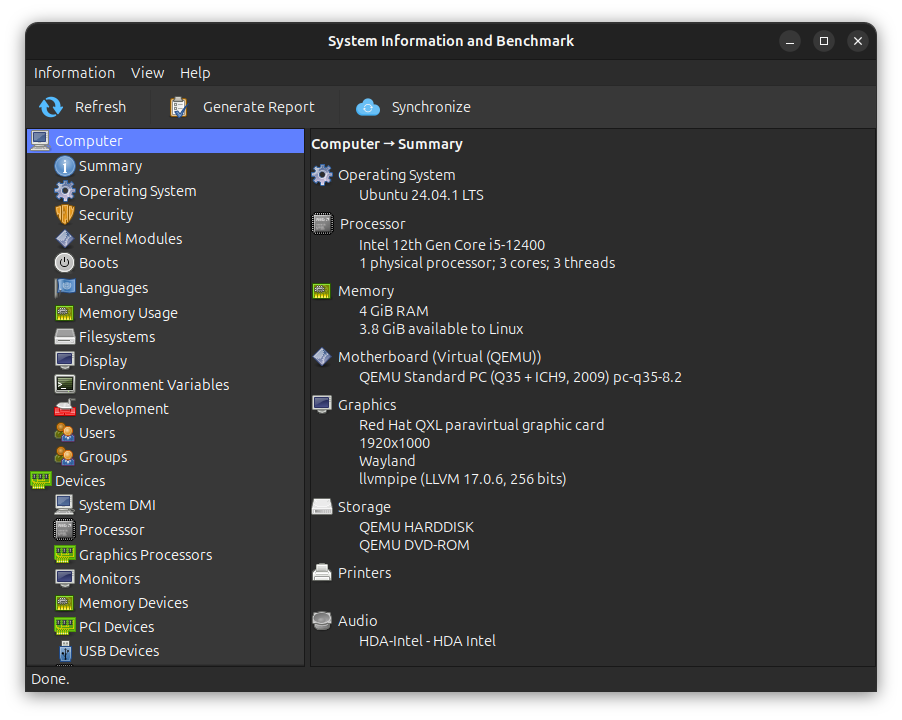Select Filesystems in the tree
902x720 pixels.
point(117,337)
